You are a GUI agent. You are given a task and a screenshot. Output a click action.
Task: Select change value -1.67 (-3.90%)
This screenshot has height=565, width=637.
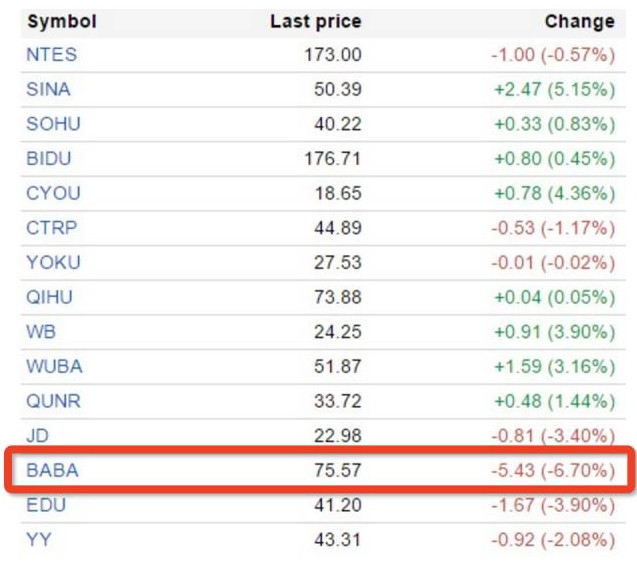(x=553, y=505)
